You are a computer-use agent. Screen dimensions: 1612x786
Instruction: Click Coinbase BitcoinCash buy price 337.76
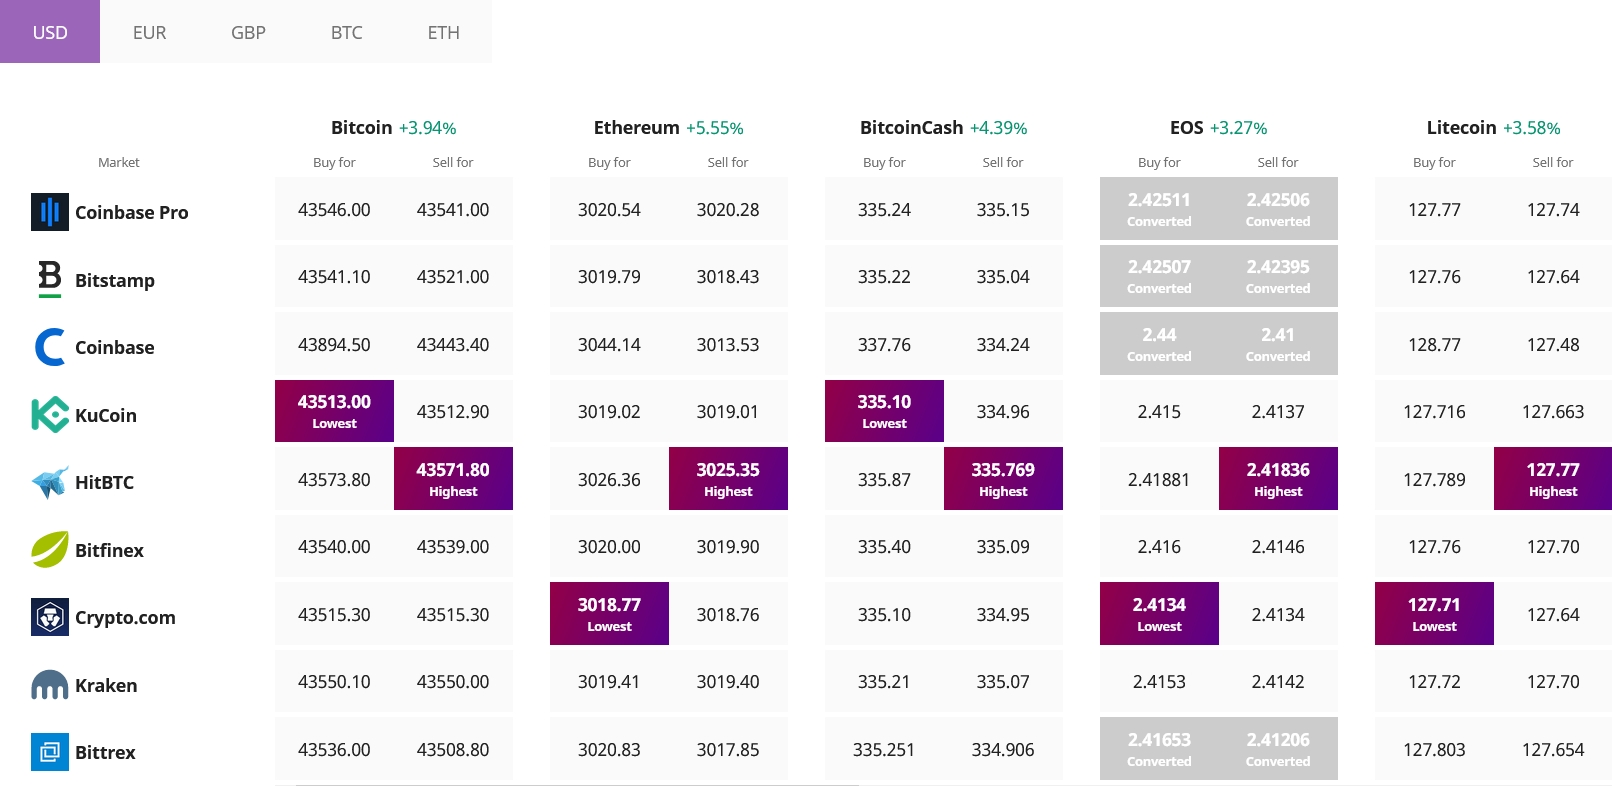pos(884,345)
